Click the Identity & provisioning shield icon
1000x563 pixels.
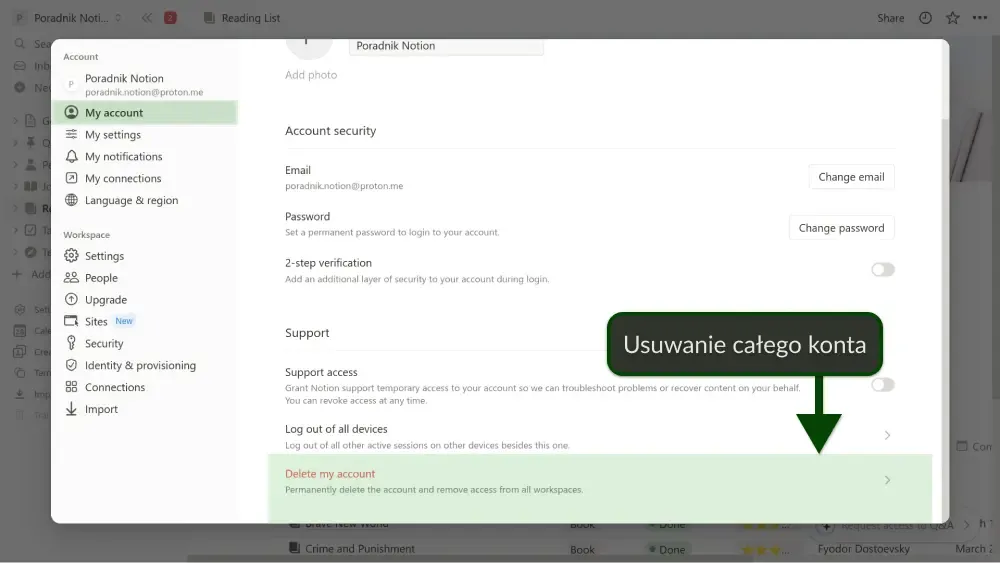click(71, 365)
